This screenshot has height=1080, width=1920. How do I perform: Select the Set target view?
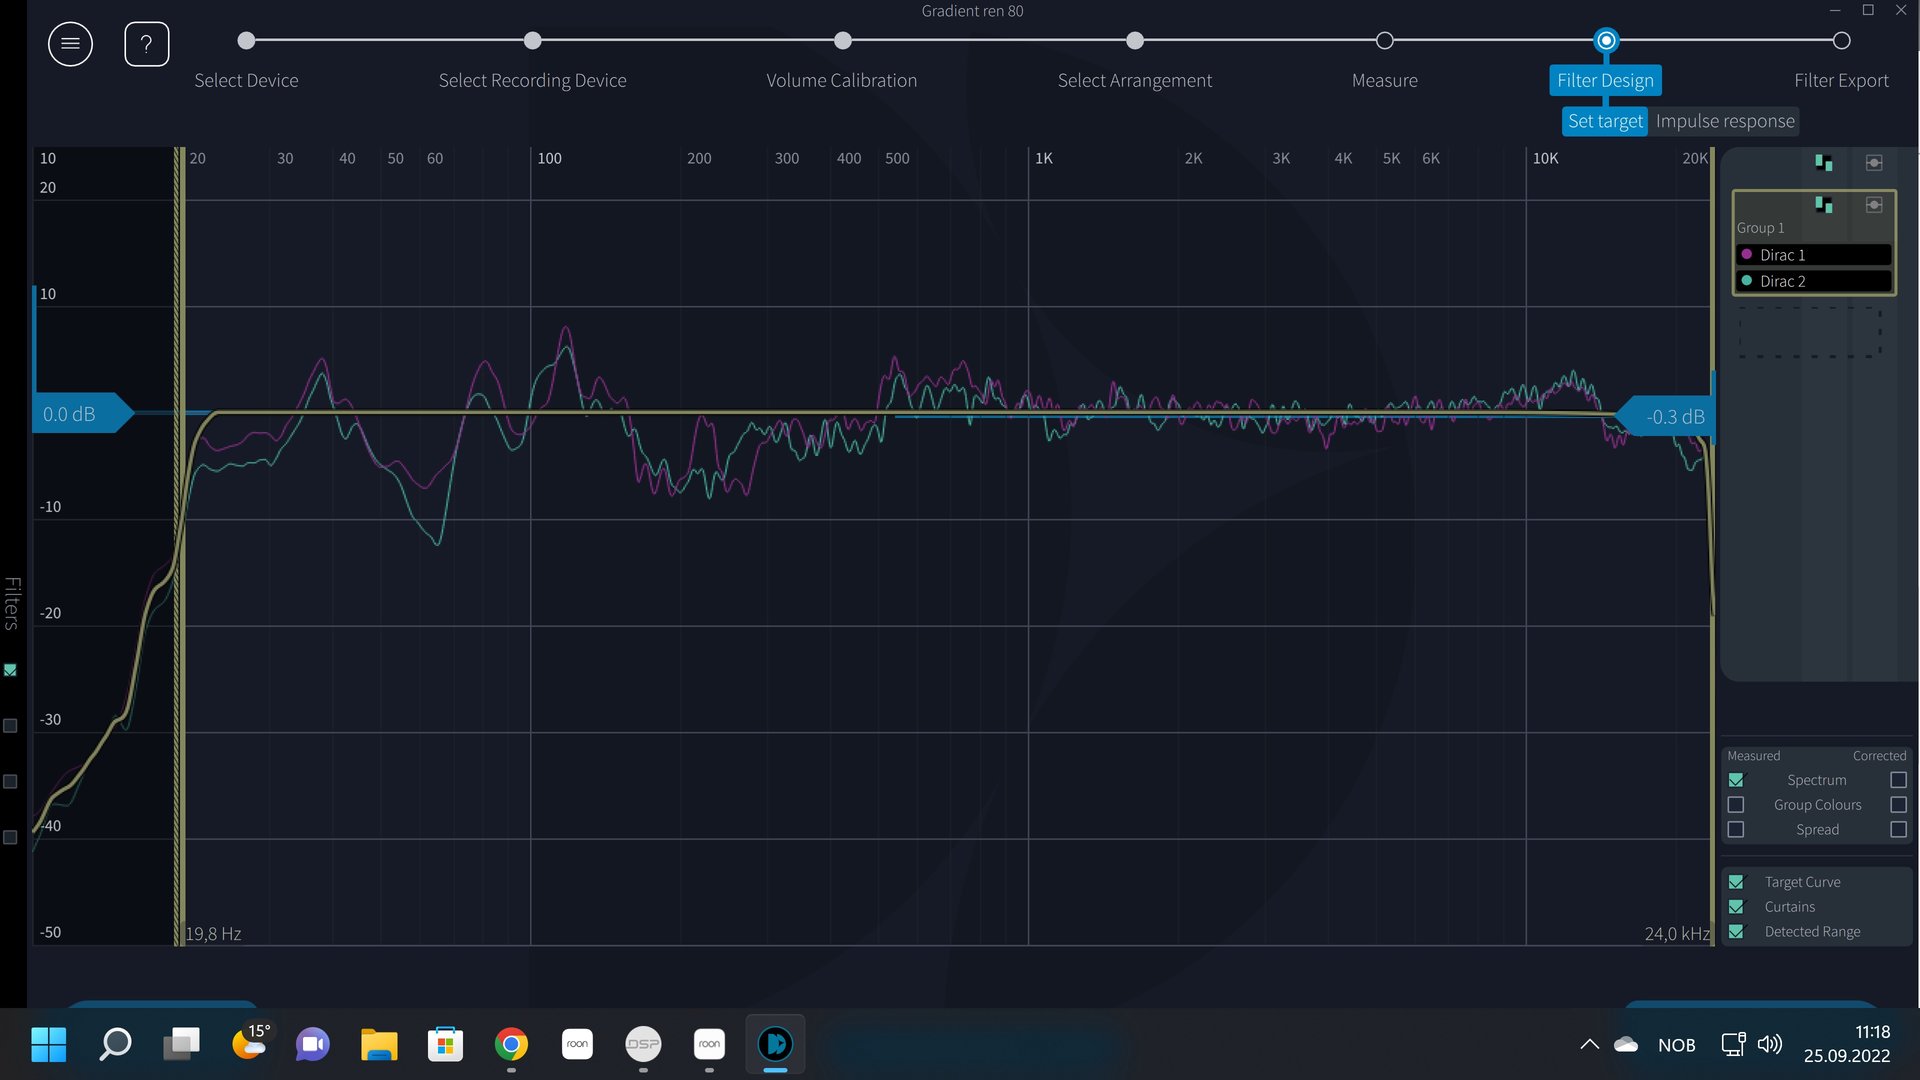click(1605, 121)
